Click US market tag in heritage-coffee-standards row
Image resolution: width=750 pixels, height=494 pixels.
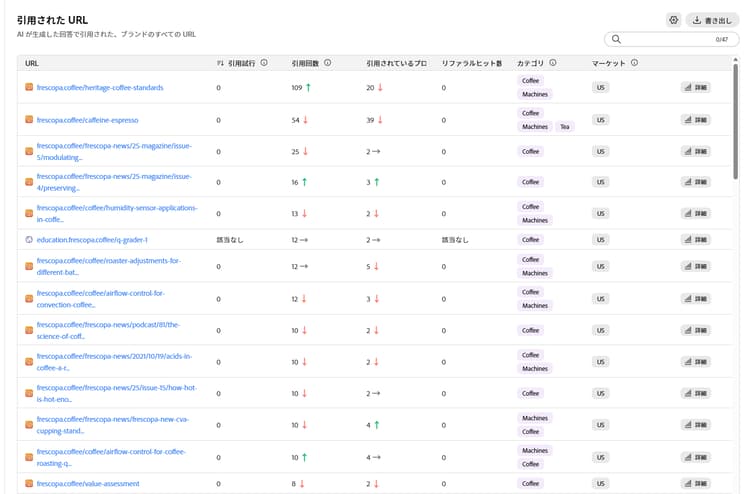[x=601, y=88]
